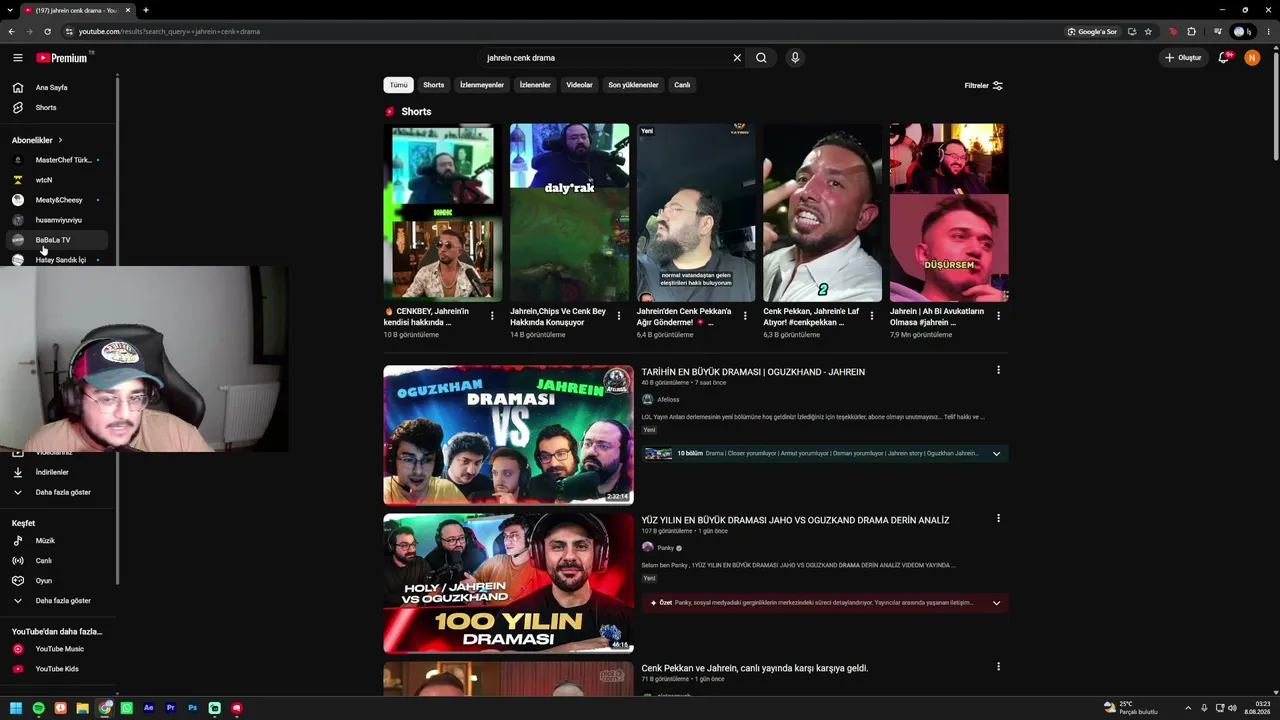Open more options for Ağır Gönderme short
This screenshot has height=720, width=1280.
745,316
